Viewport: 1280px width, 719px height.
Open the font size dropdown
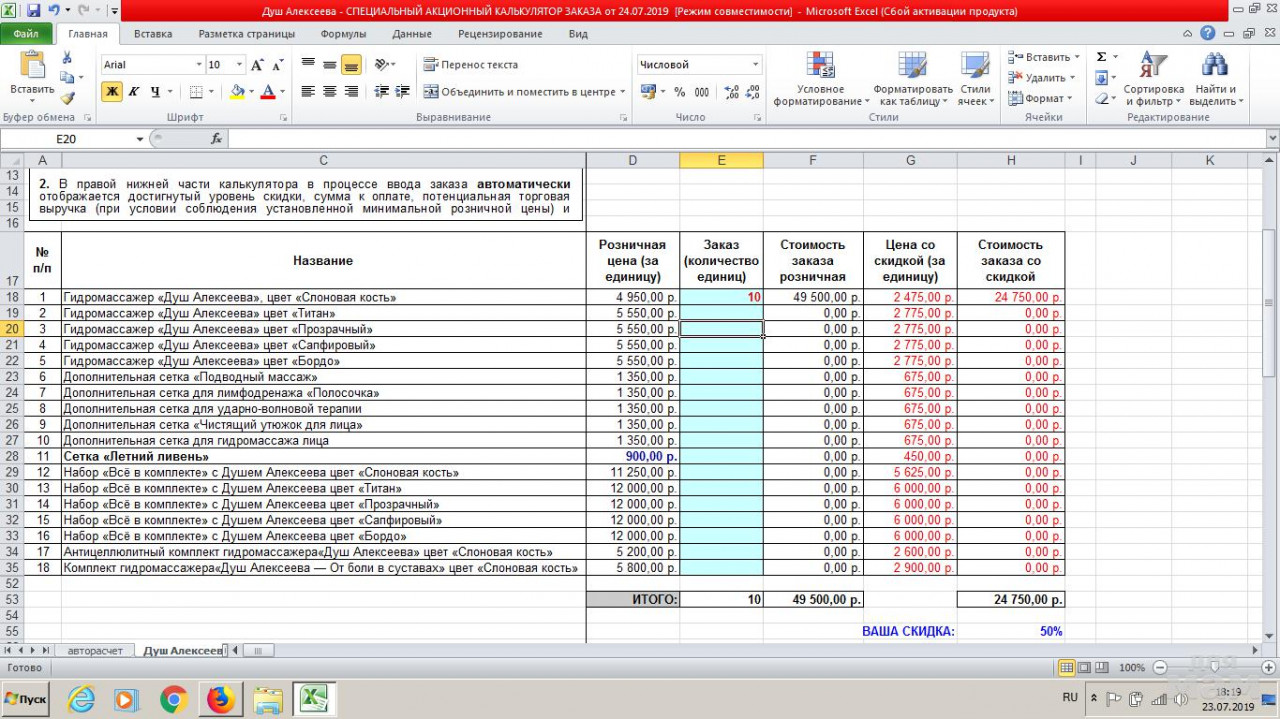coord(239,65)
